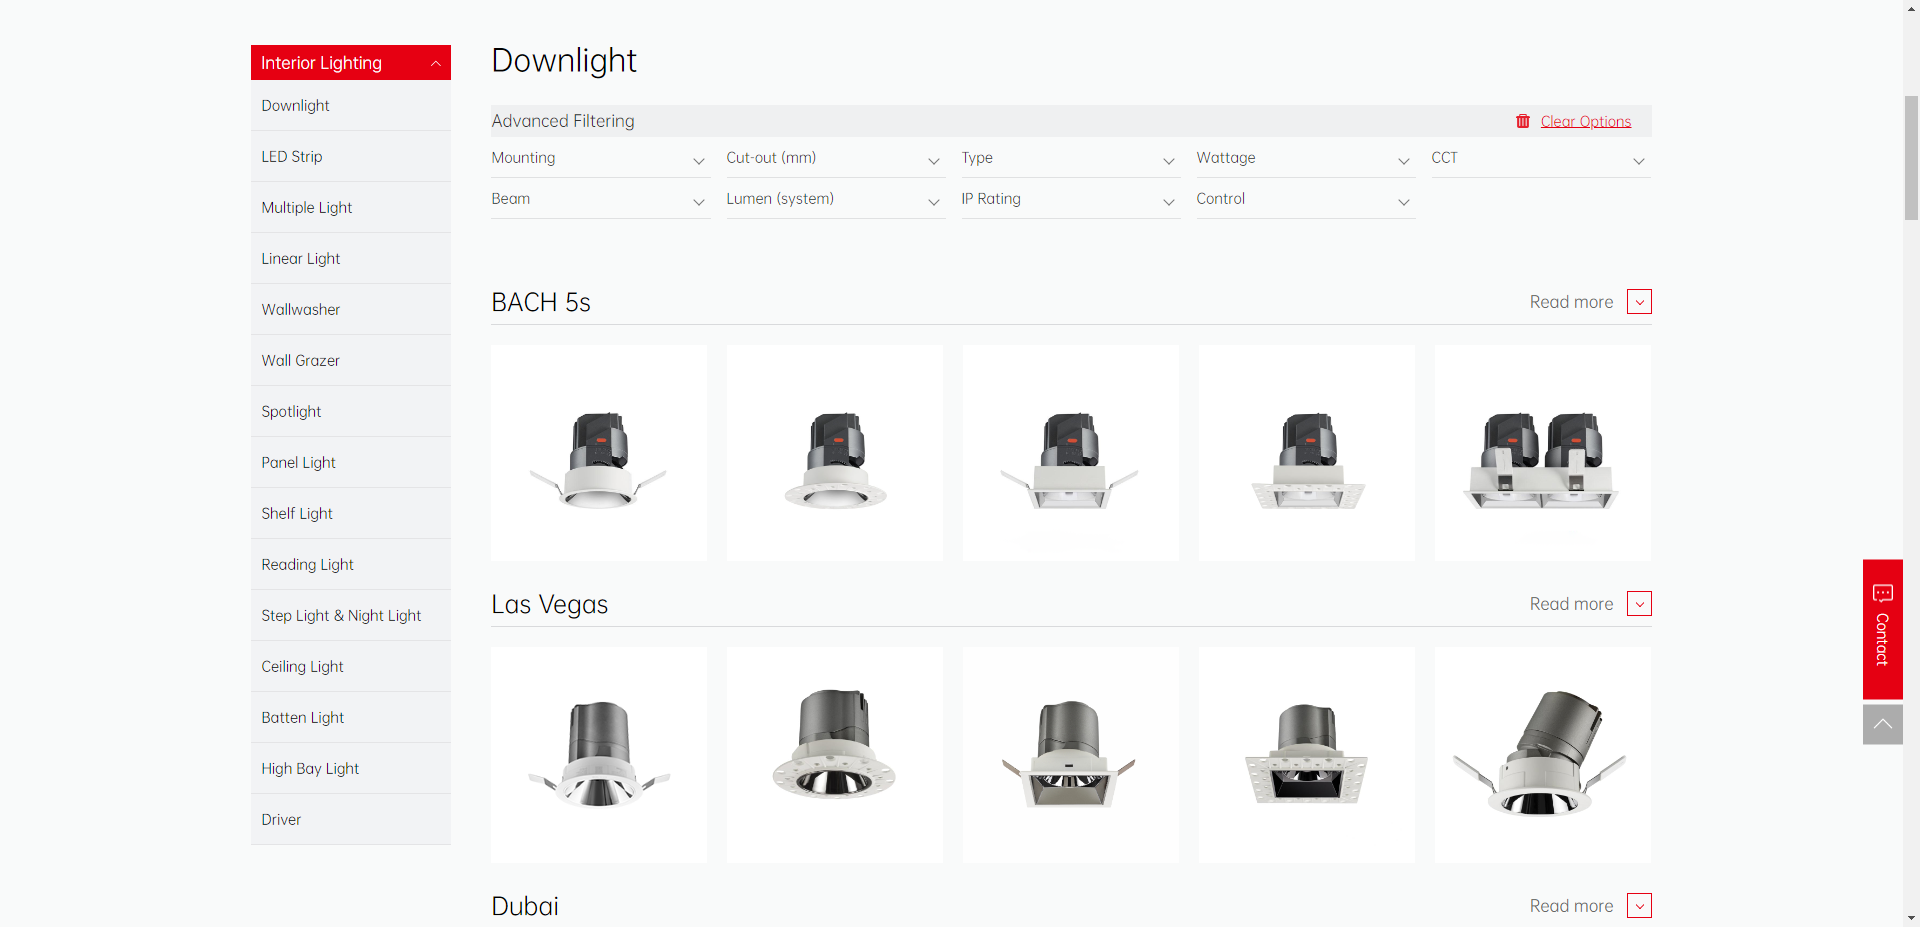Expand the Las Vegas Read more arrow box
This screenshot has width=1920, height=927.
[1639, 604]
